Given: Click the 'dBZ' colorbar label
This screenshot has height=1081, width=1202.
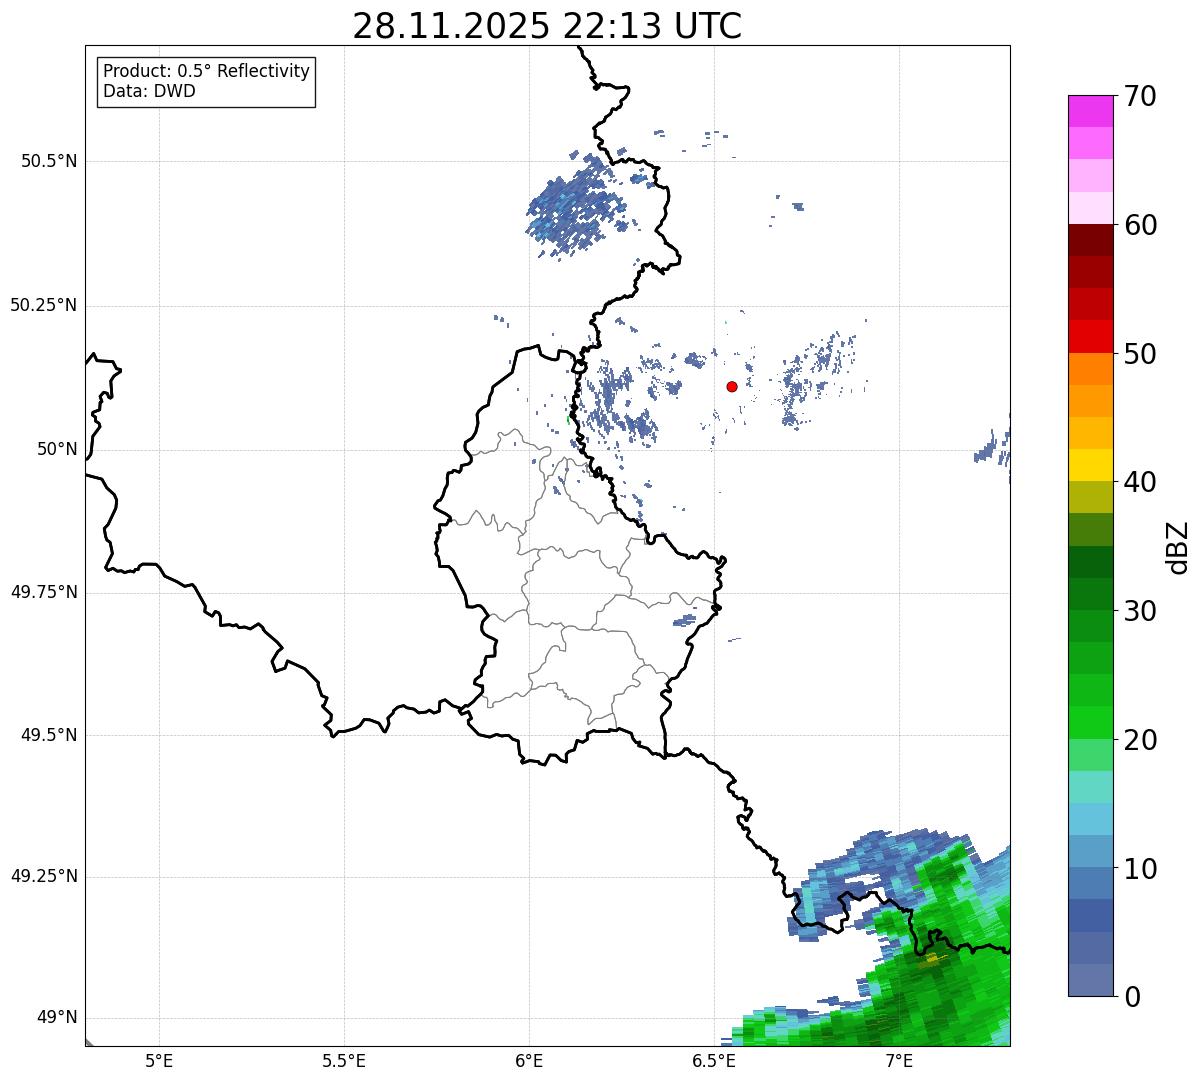Looking at the screenshot, I should point(1178,547).
